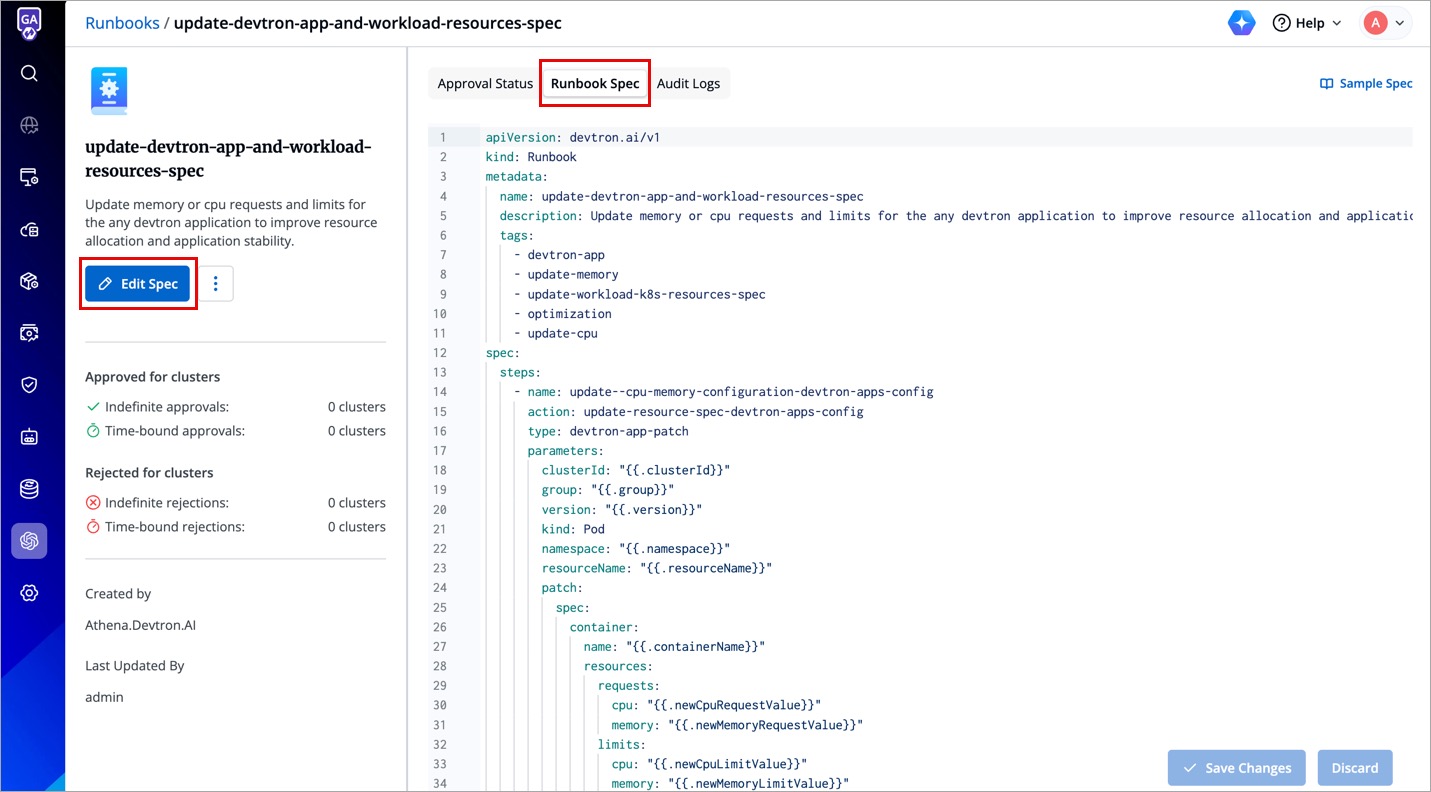Open the Sample Spec link

coord(1366,83)
